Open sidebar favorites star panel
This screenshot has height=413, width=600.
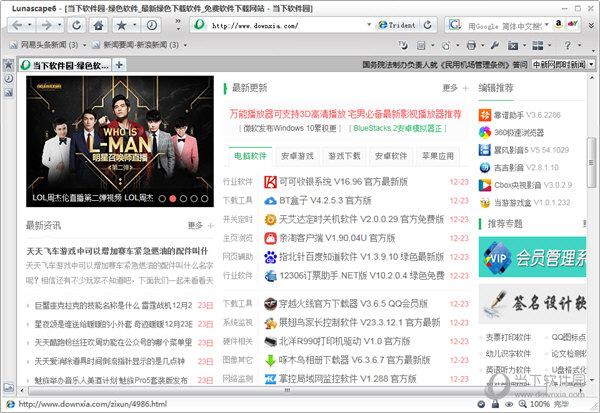tap(8, 65)
